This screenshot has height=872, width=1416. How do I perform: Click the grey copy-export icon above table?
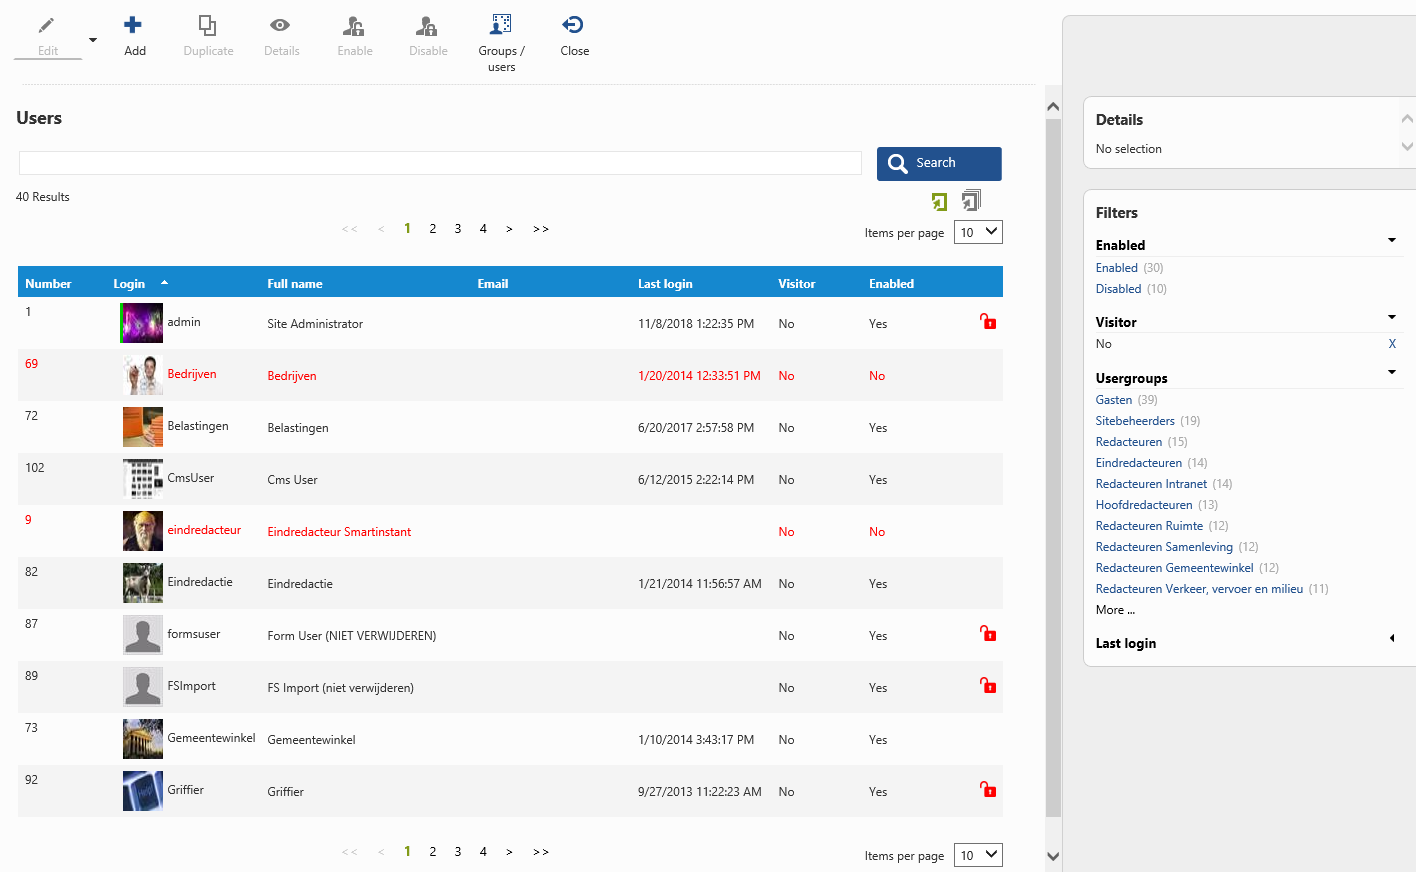(x=971, y=200)
